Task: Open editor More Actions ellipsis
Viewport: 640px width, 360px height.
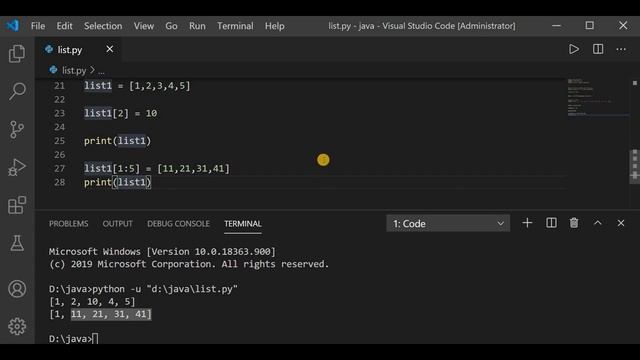Action: [x=621, y=49]
